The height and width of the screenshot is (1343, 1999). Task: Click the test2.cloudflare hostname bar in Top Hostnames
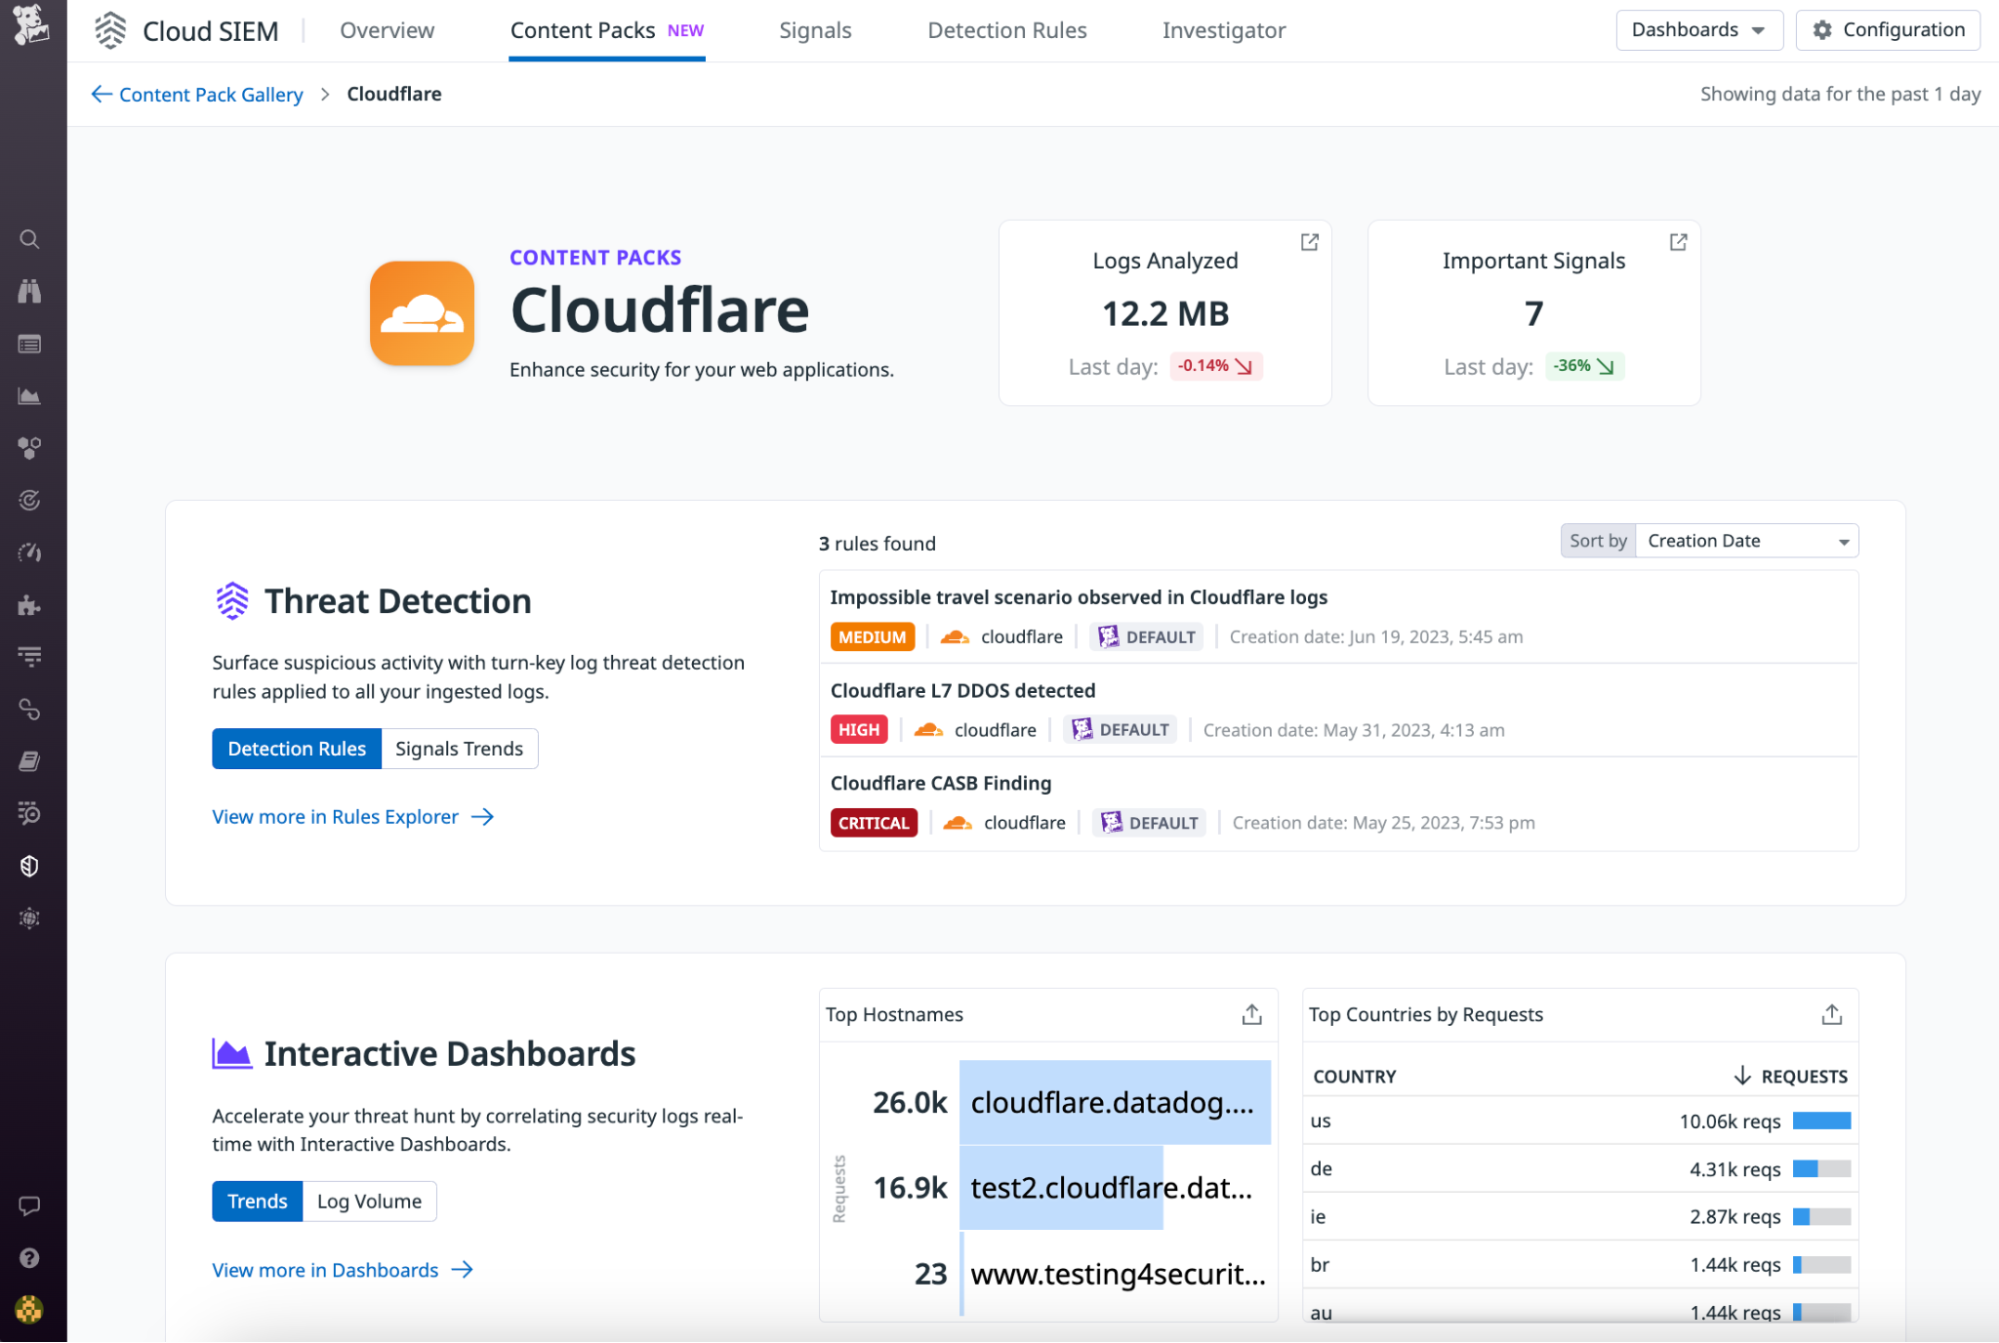(x=1062, y=1188)
